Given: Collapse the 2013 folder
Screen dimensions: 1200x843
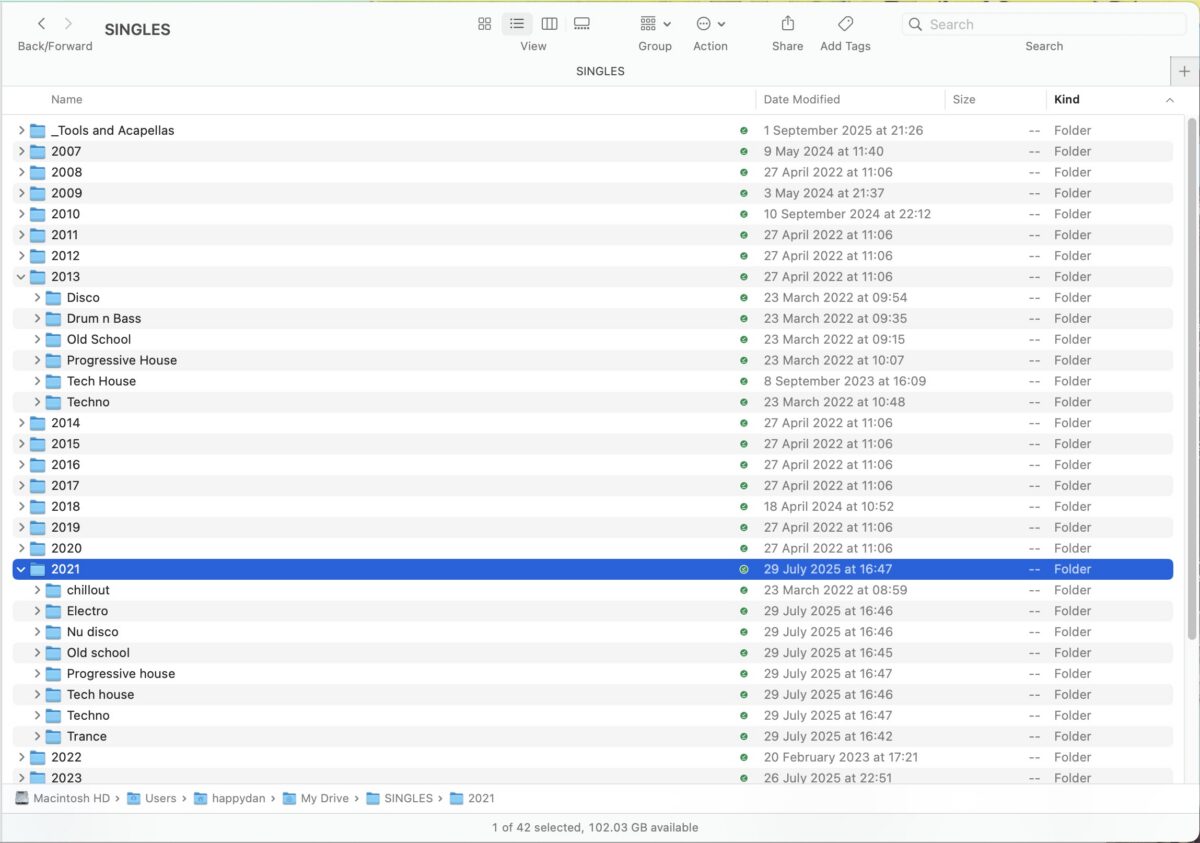Looking at the screenshot, I should [21, 276].
